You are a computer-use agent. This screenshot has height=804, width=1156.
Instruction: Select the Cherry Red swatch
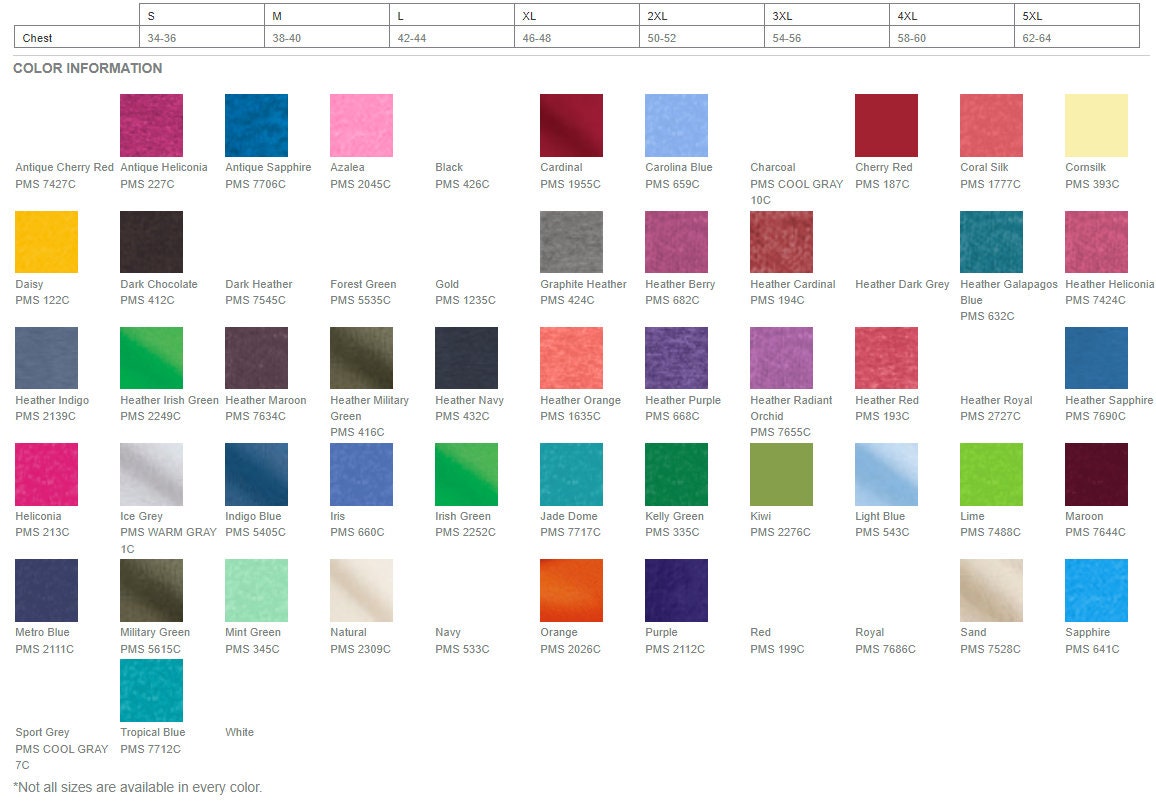pos(886,125)
